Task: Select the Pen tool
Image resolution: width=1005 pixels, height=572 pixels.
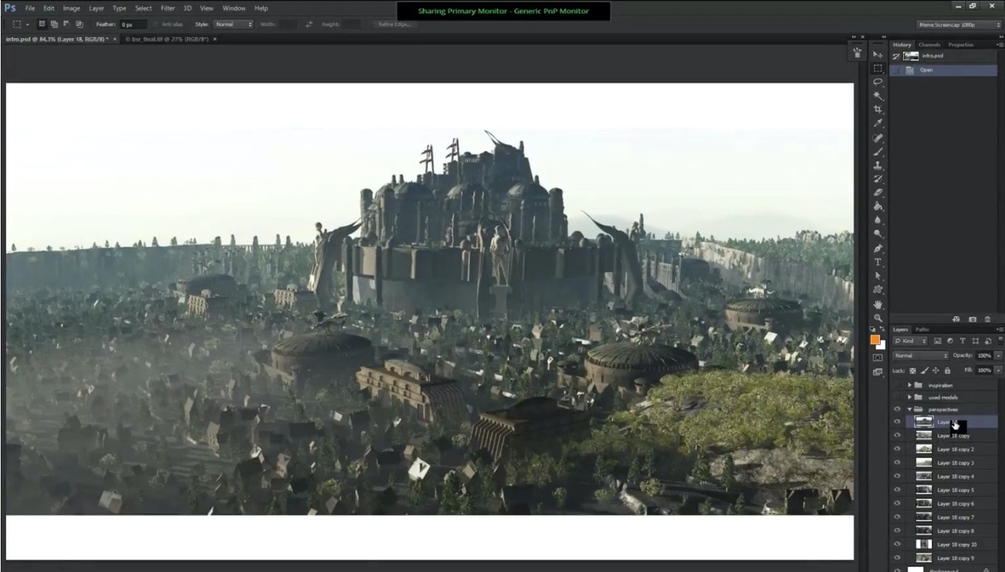Action: 878,248
